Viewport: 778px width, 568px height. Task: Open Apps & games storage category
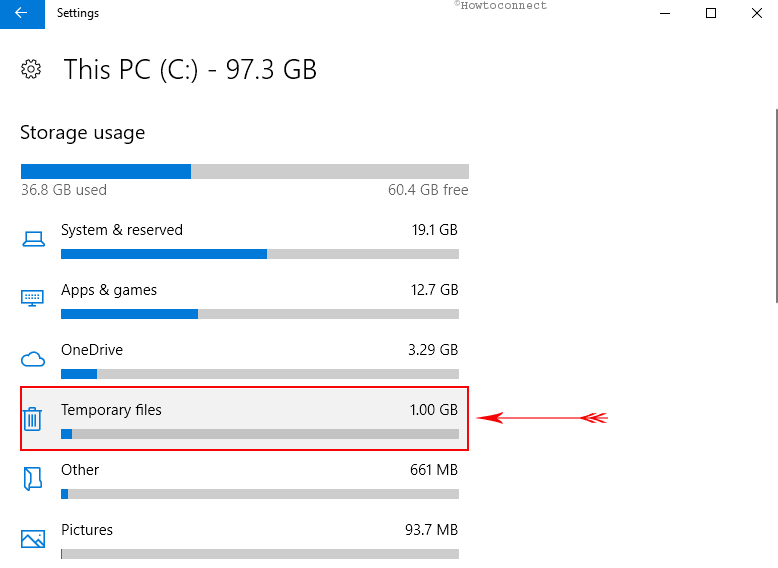(x=245, y=300)
